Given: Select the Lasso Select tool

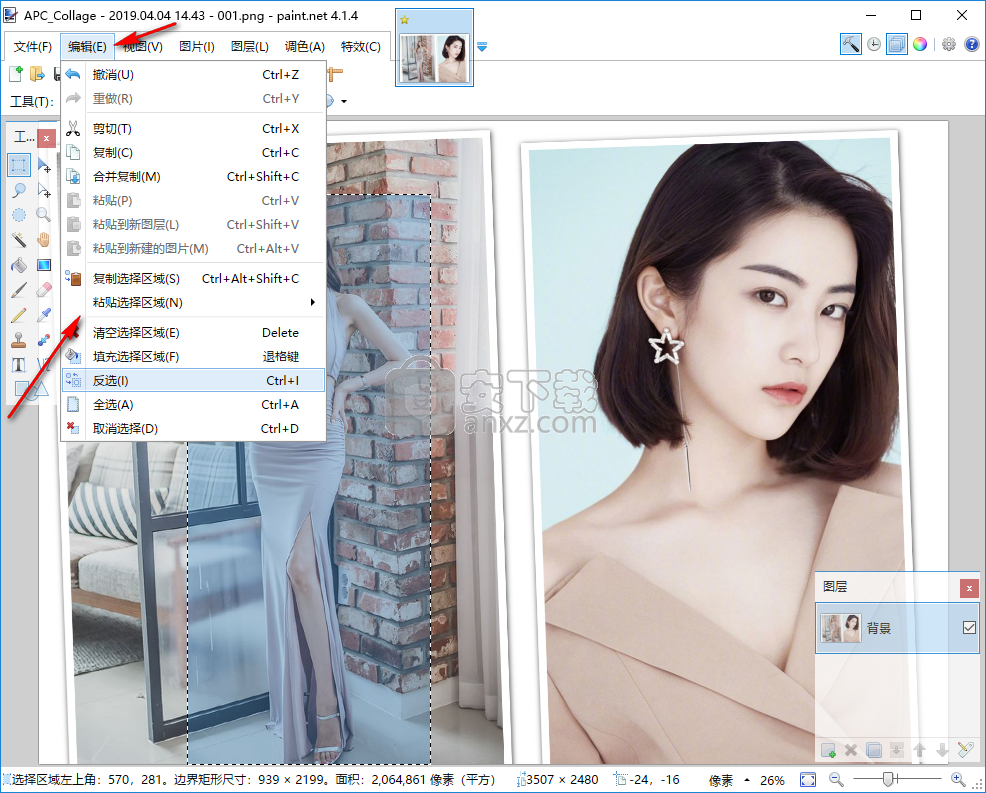Looking at the screenshot, I should 19,190.
